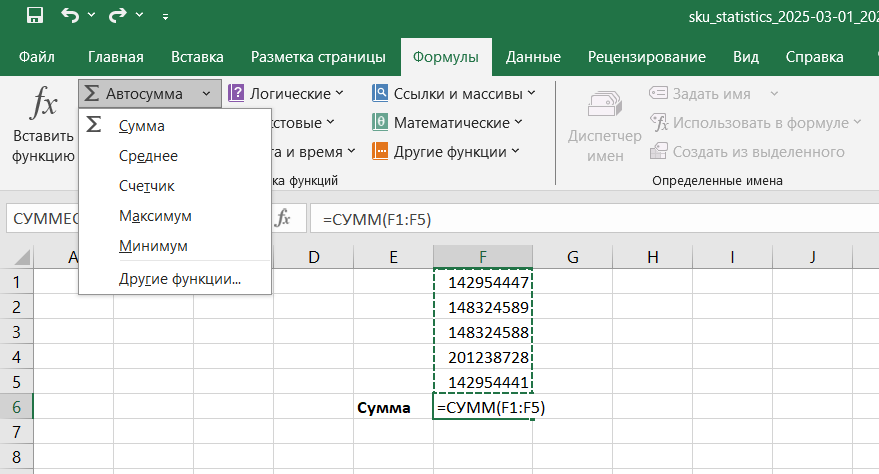Click Create from Selection (Создать из выделенного)
The width and height of the screenshot is (879, 474).
coord(748,152)
